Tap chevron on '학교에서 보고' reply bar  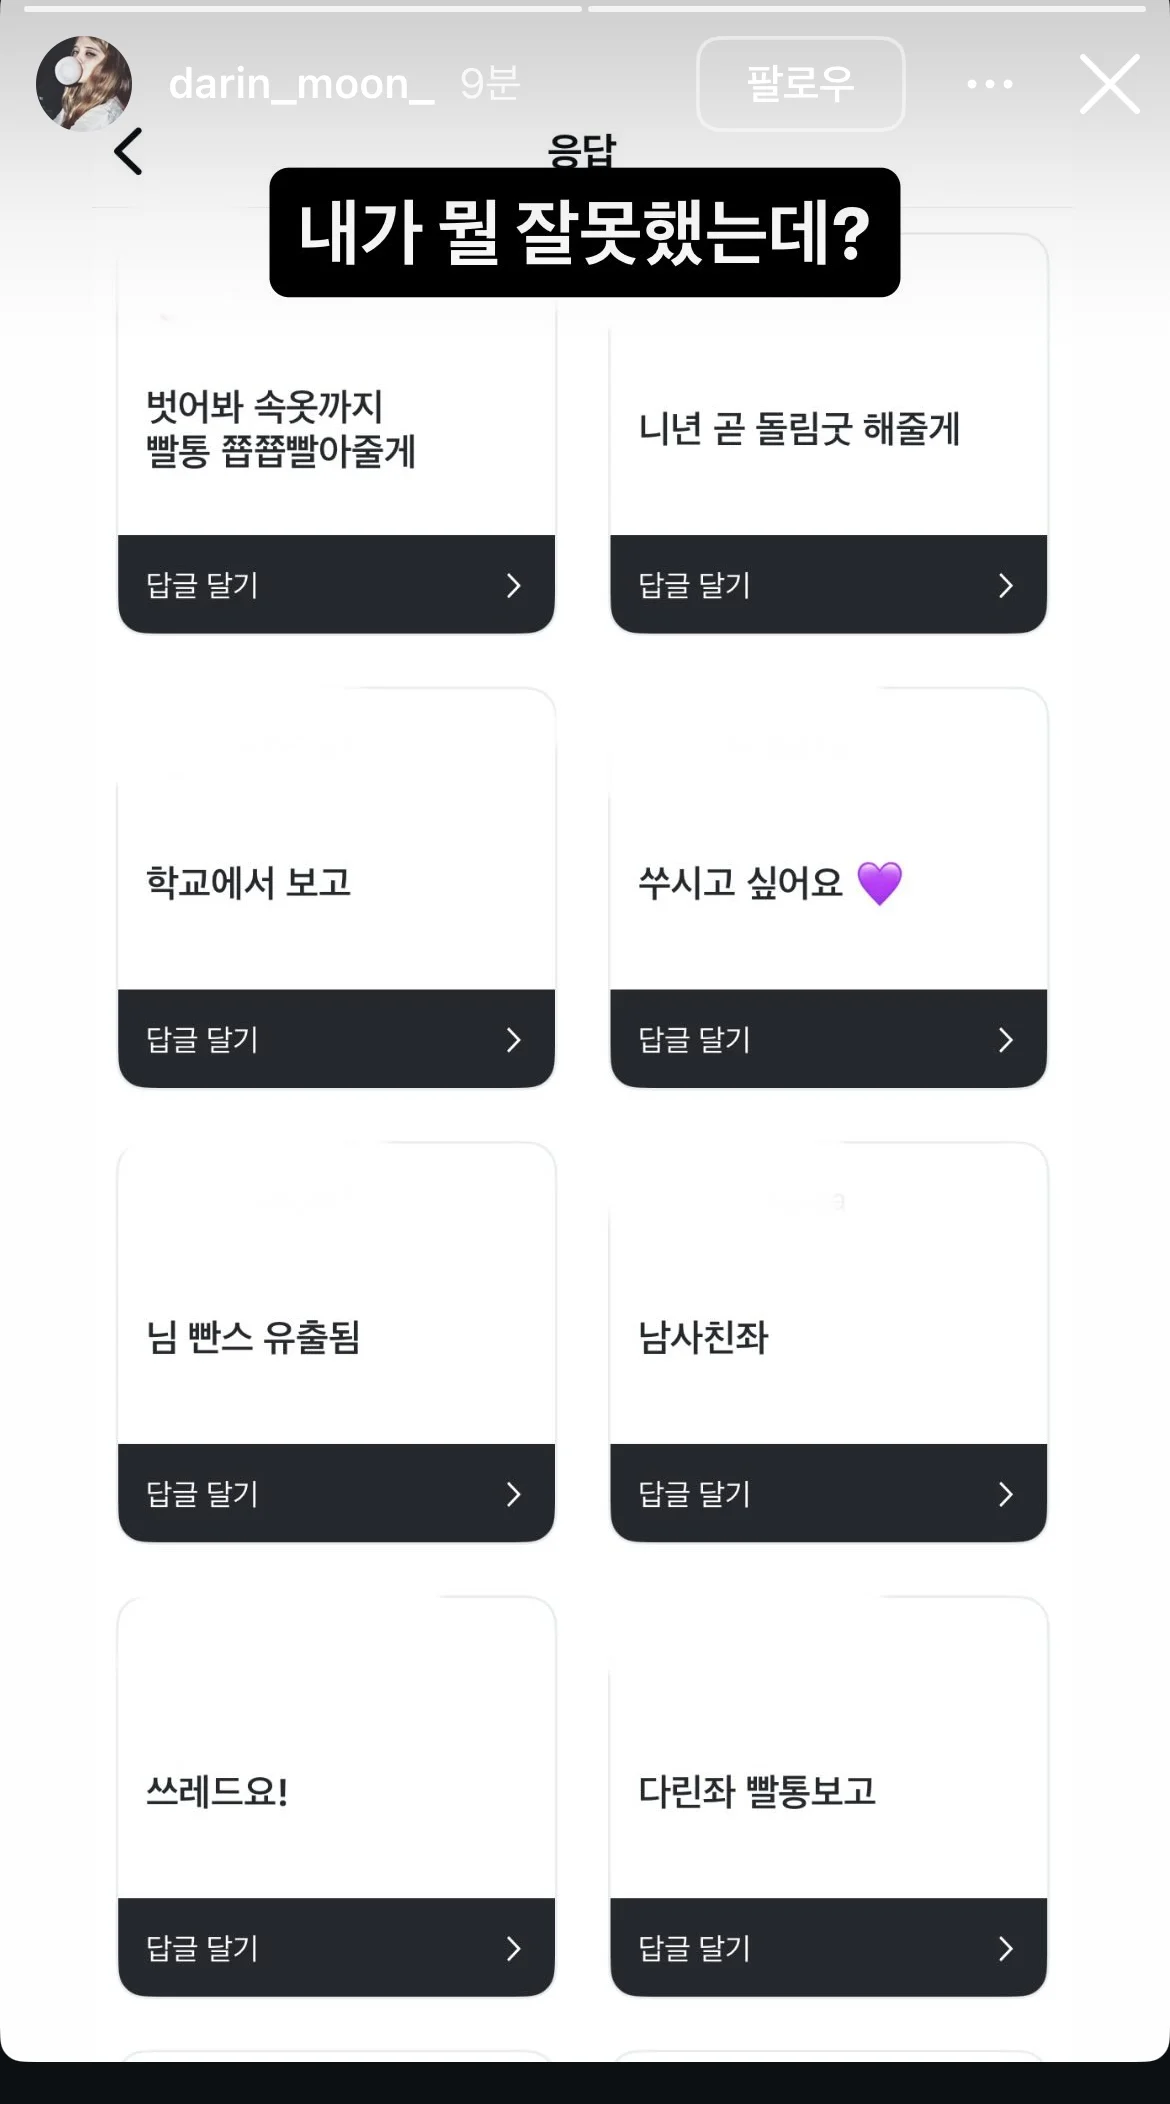click(513, 1040)
